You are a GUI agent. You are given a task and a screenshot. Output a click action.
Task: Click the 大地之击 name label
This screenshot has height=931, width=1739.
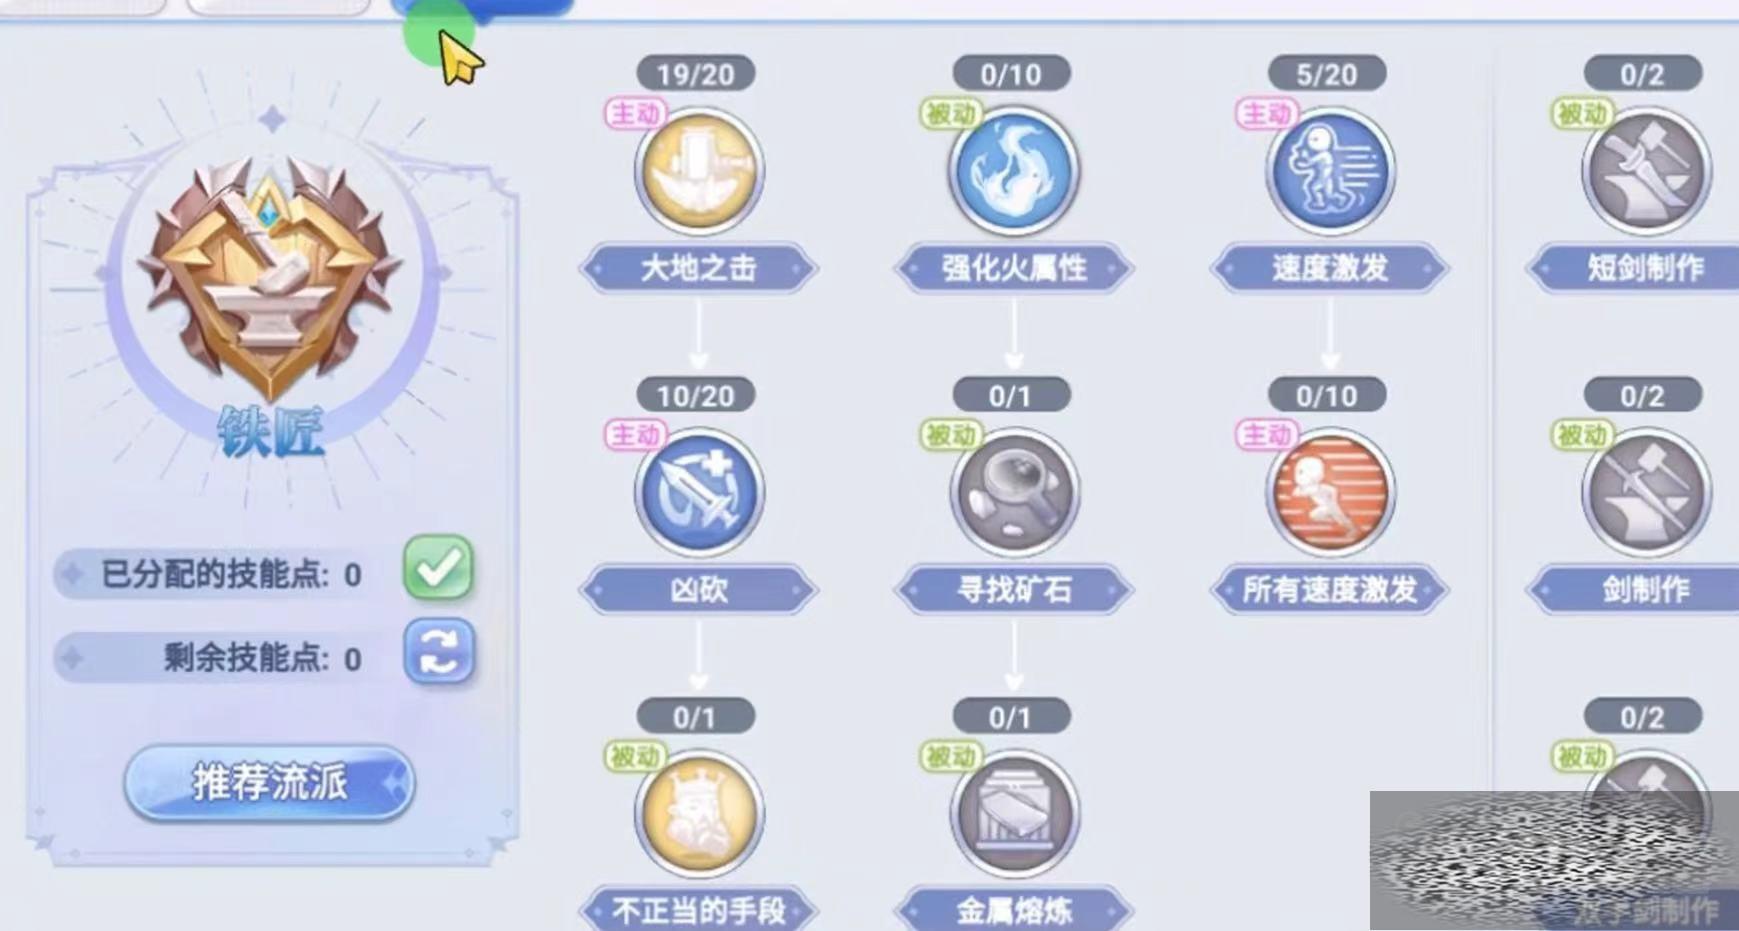click(x=698, y=268)
